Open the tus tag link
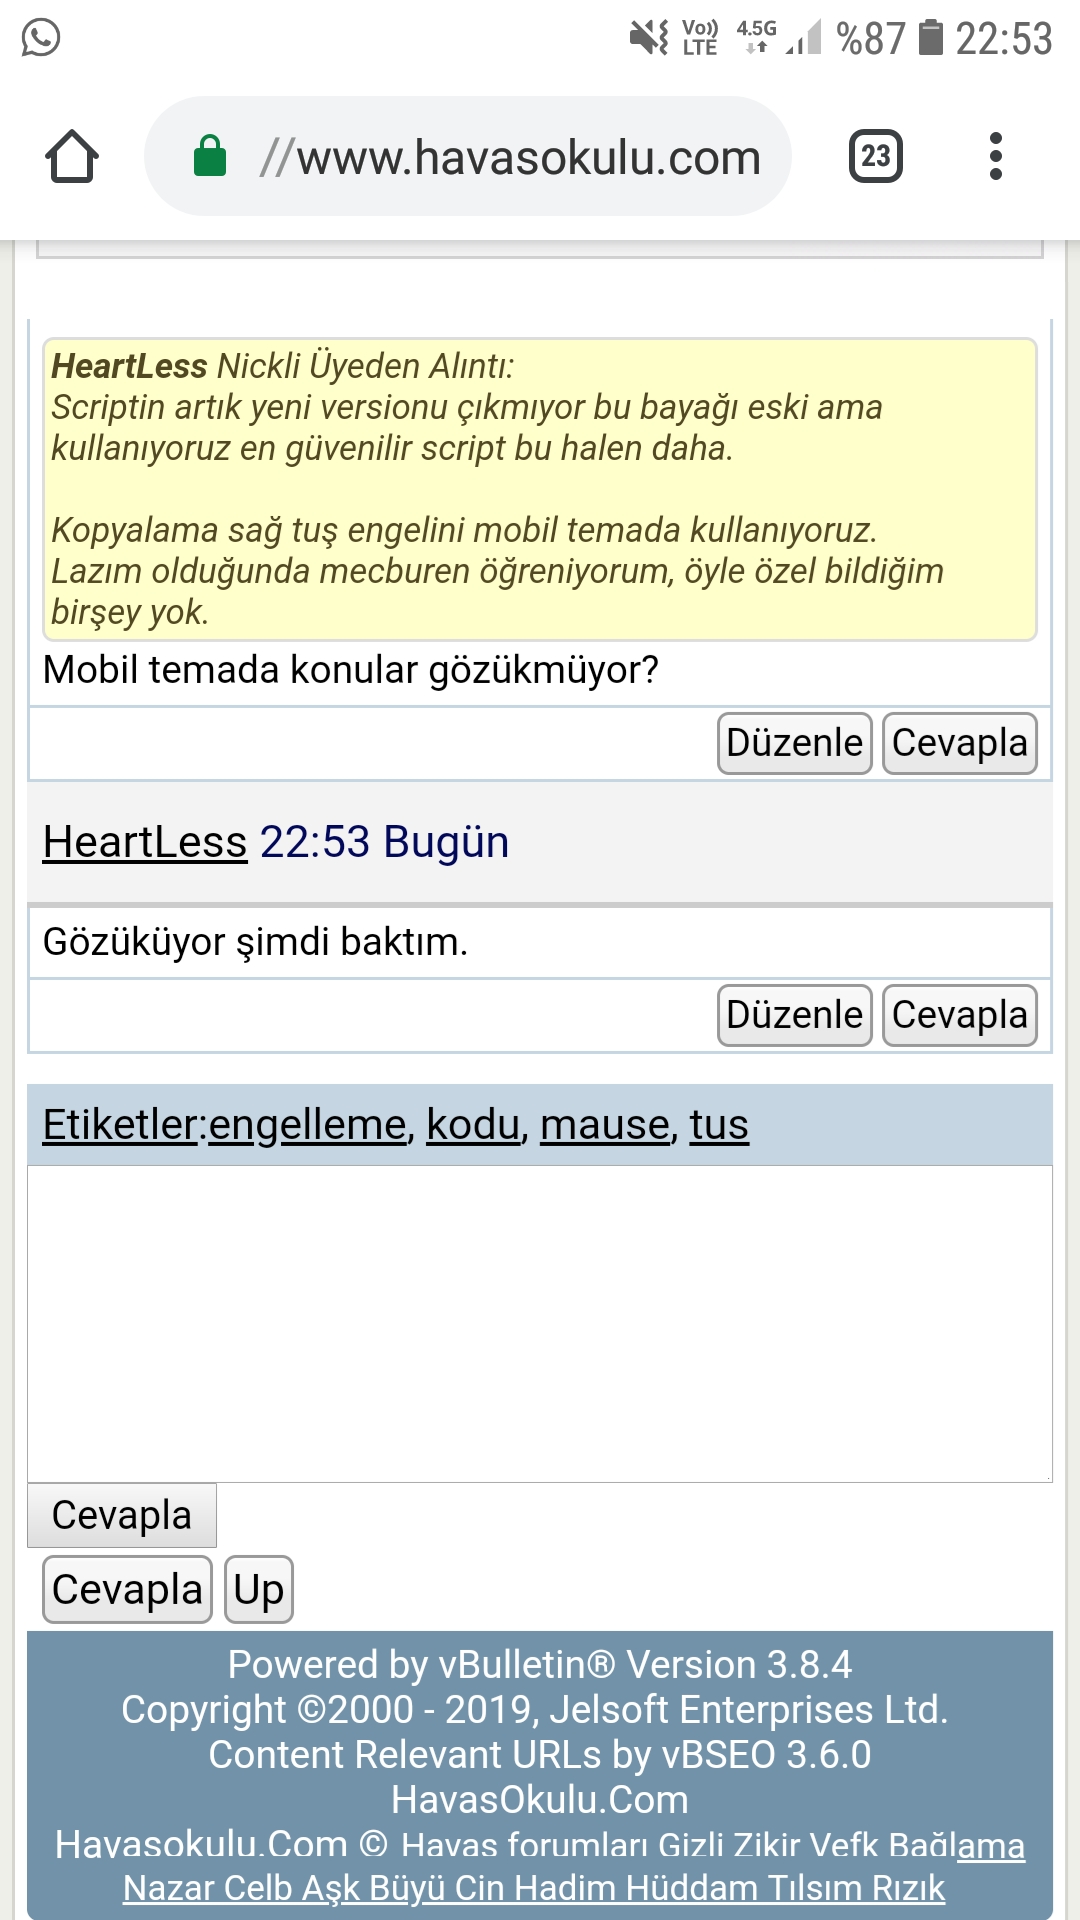The image size is (1080, 1920). (x=719, y=1125)
